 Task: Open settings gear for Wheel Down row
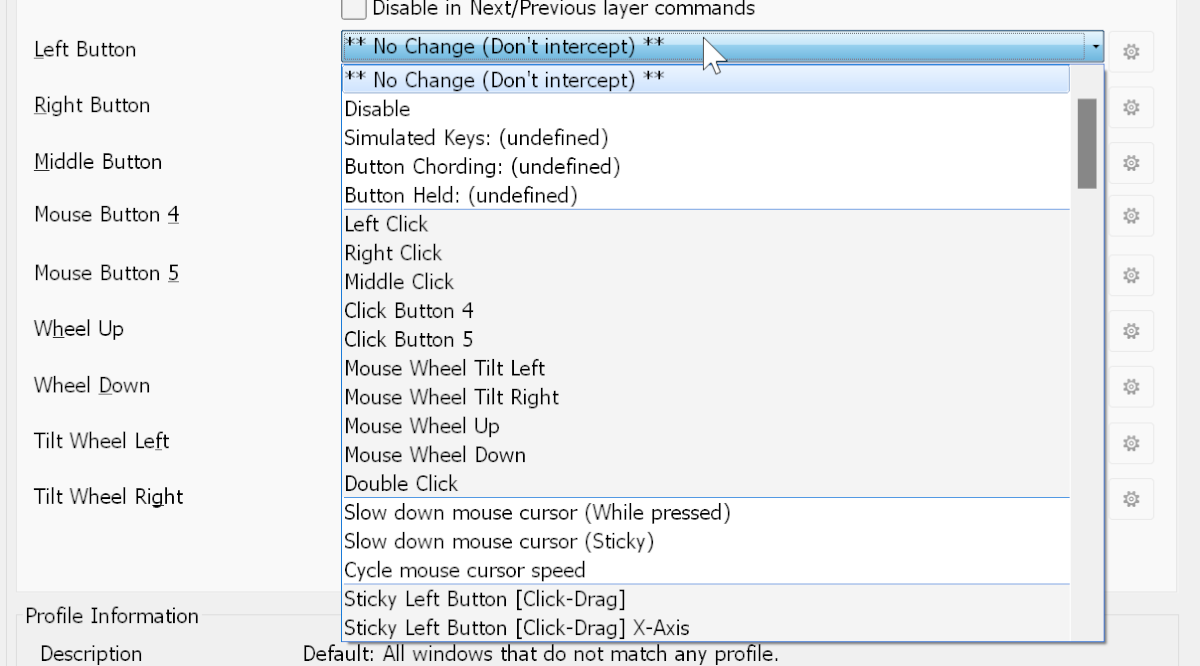(x=1131, y=386)
